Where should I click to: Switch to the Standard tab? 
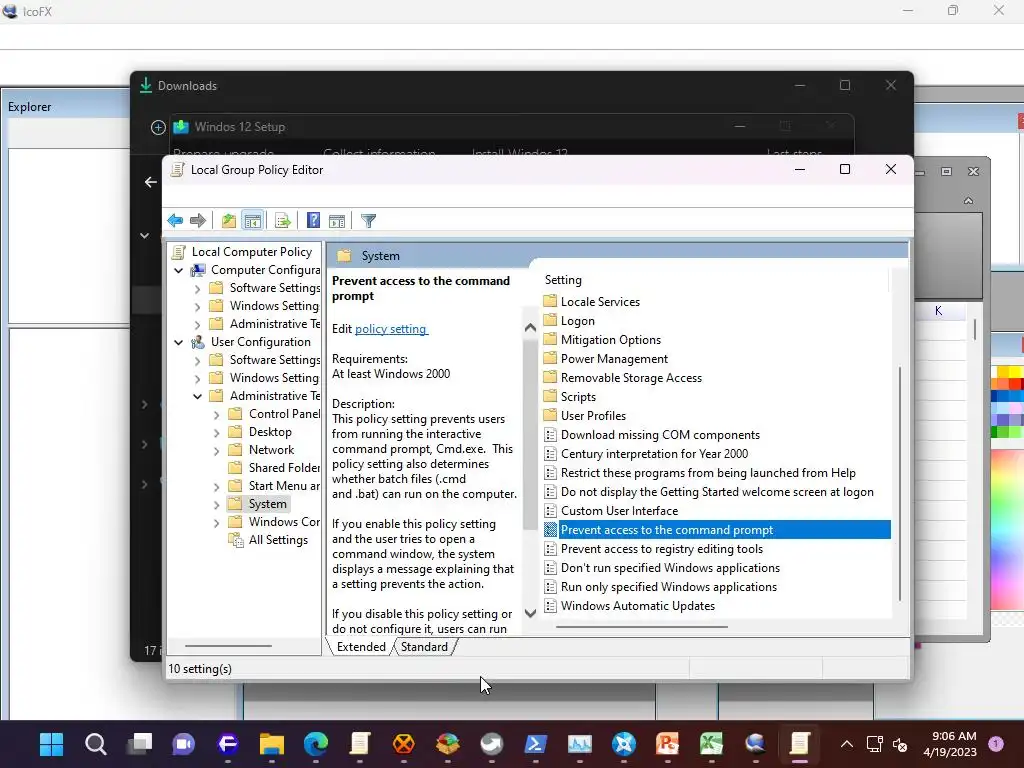424,647
